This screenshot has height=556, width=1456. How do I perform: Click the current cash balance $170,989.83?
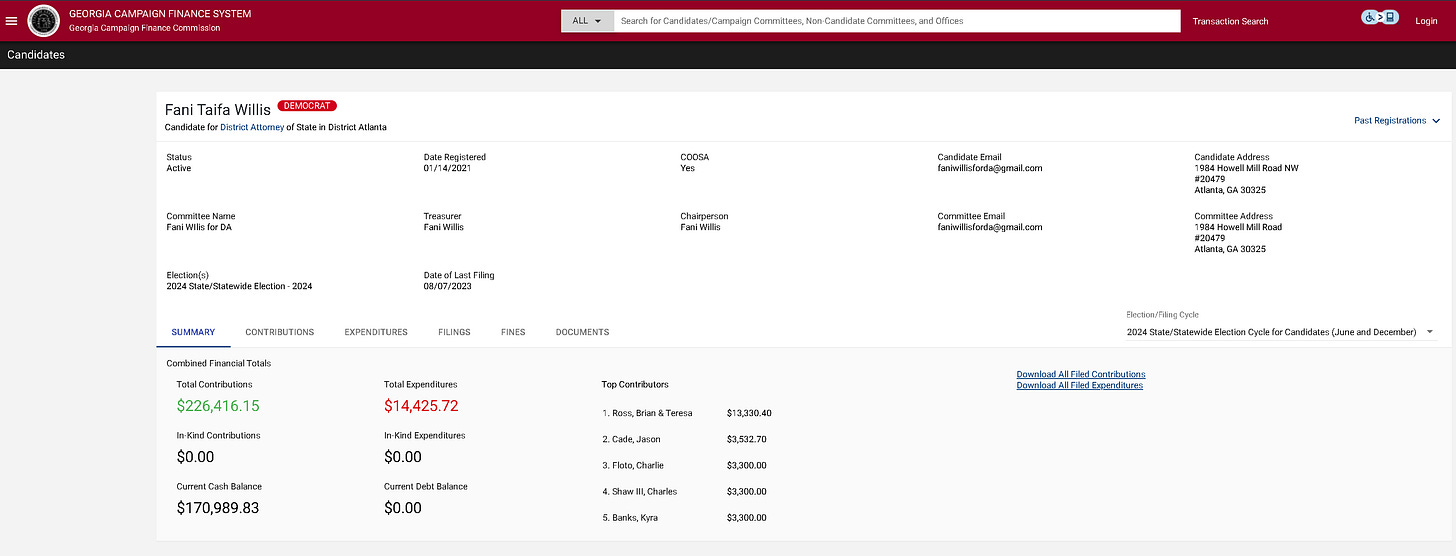(218, 508)
